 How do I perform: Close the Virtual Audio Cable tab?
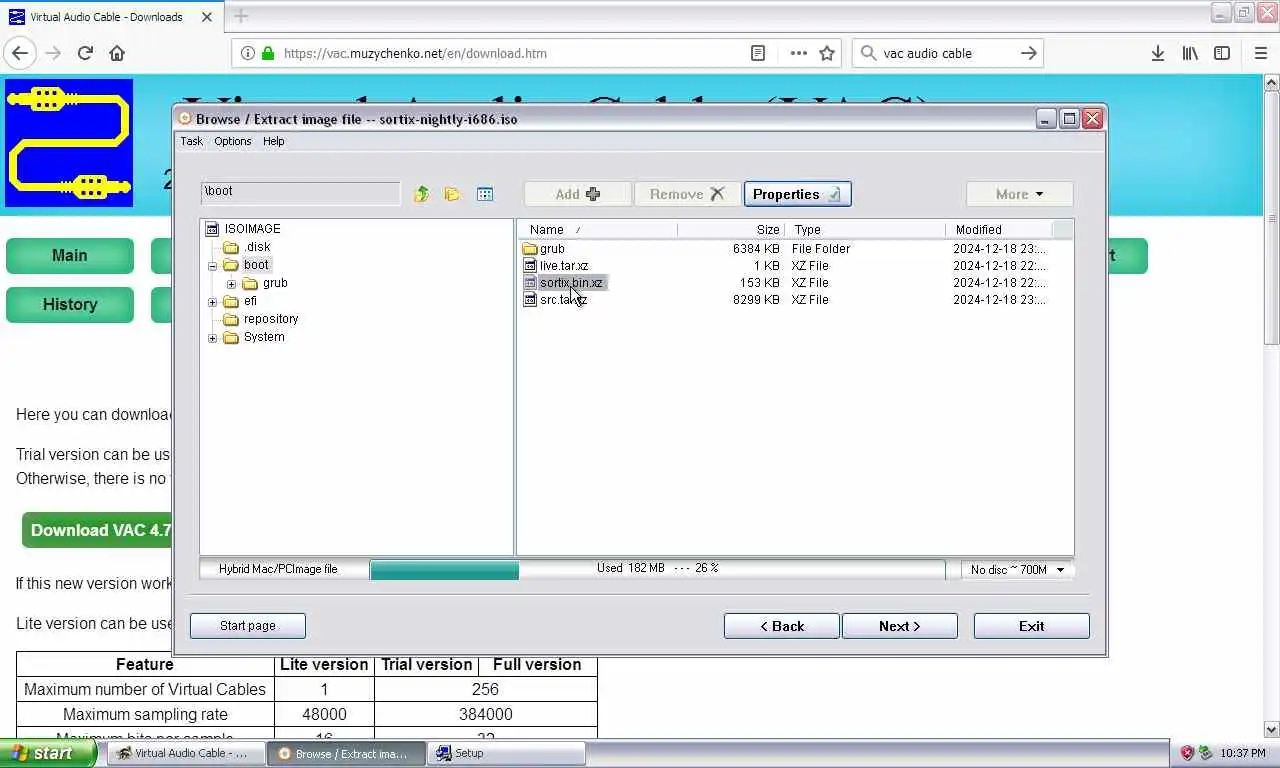(x=208, y=17)
